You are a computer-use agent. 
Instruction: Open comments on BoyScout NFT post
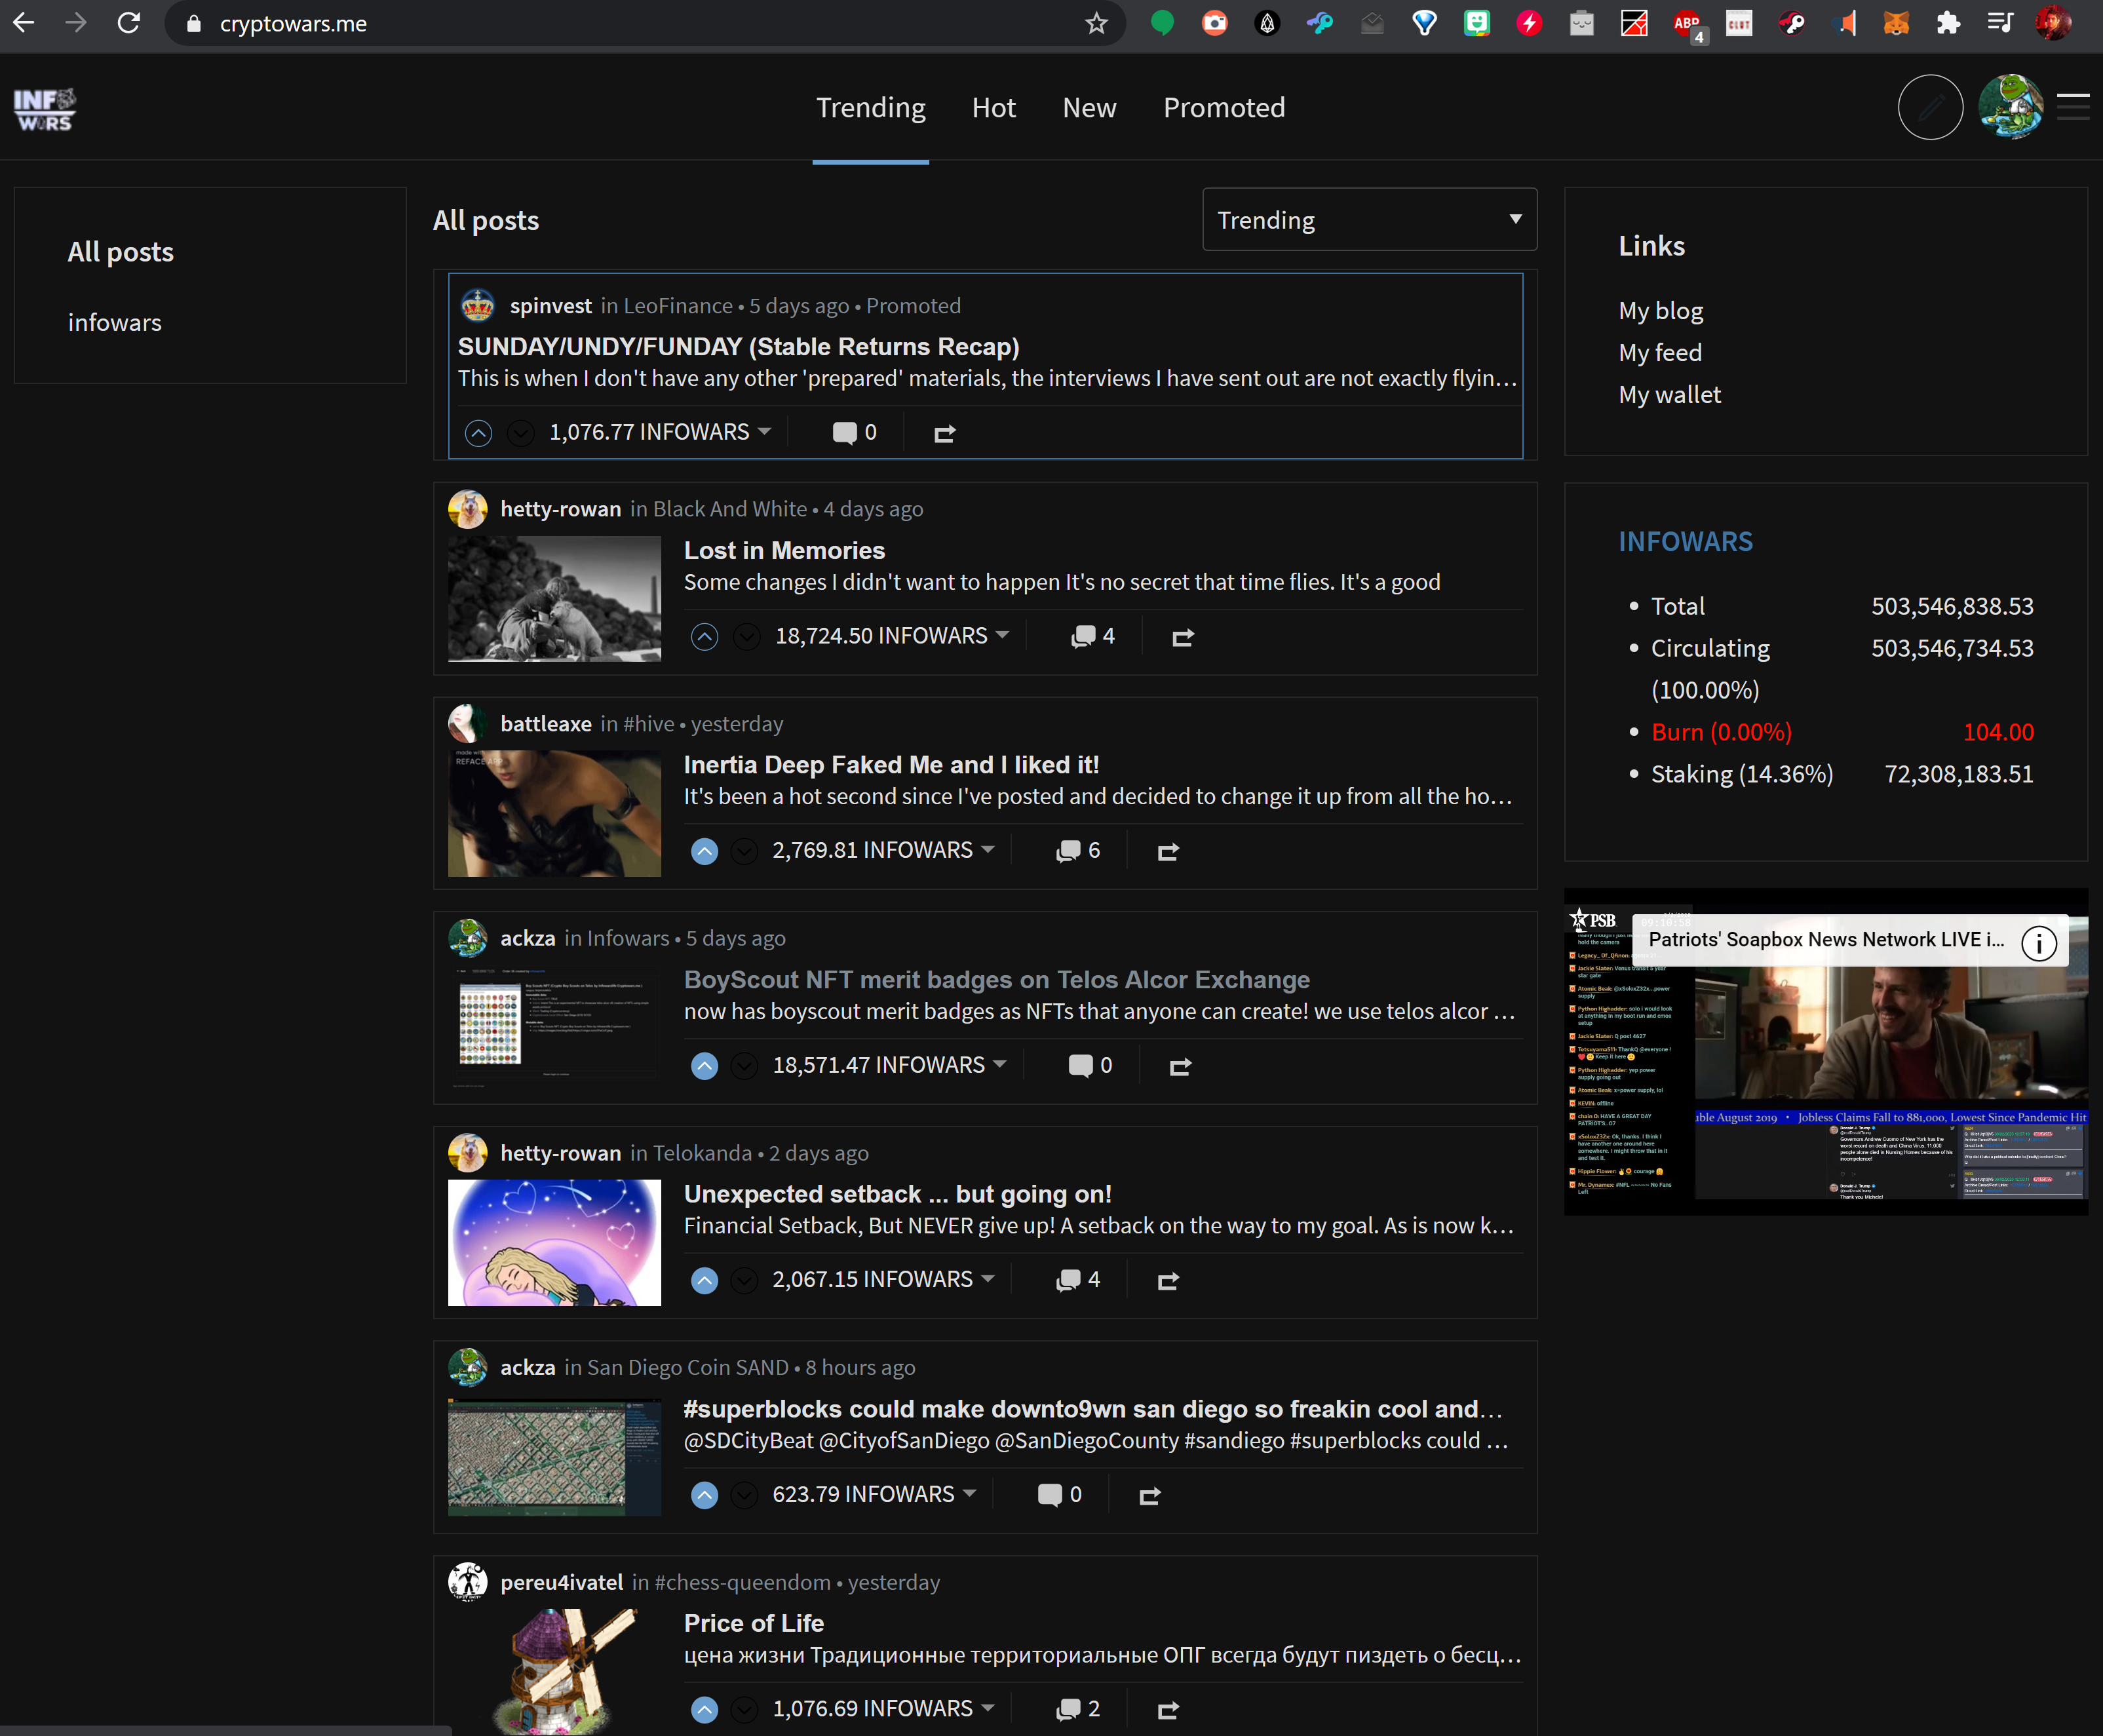[x=1090, y=1065]
